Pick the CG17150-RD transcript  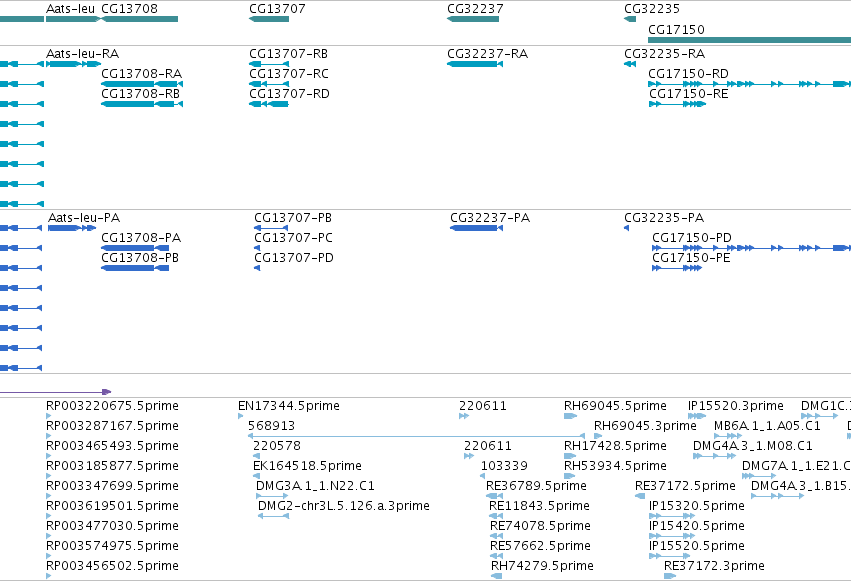tap(750, 84)
